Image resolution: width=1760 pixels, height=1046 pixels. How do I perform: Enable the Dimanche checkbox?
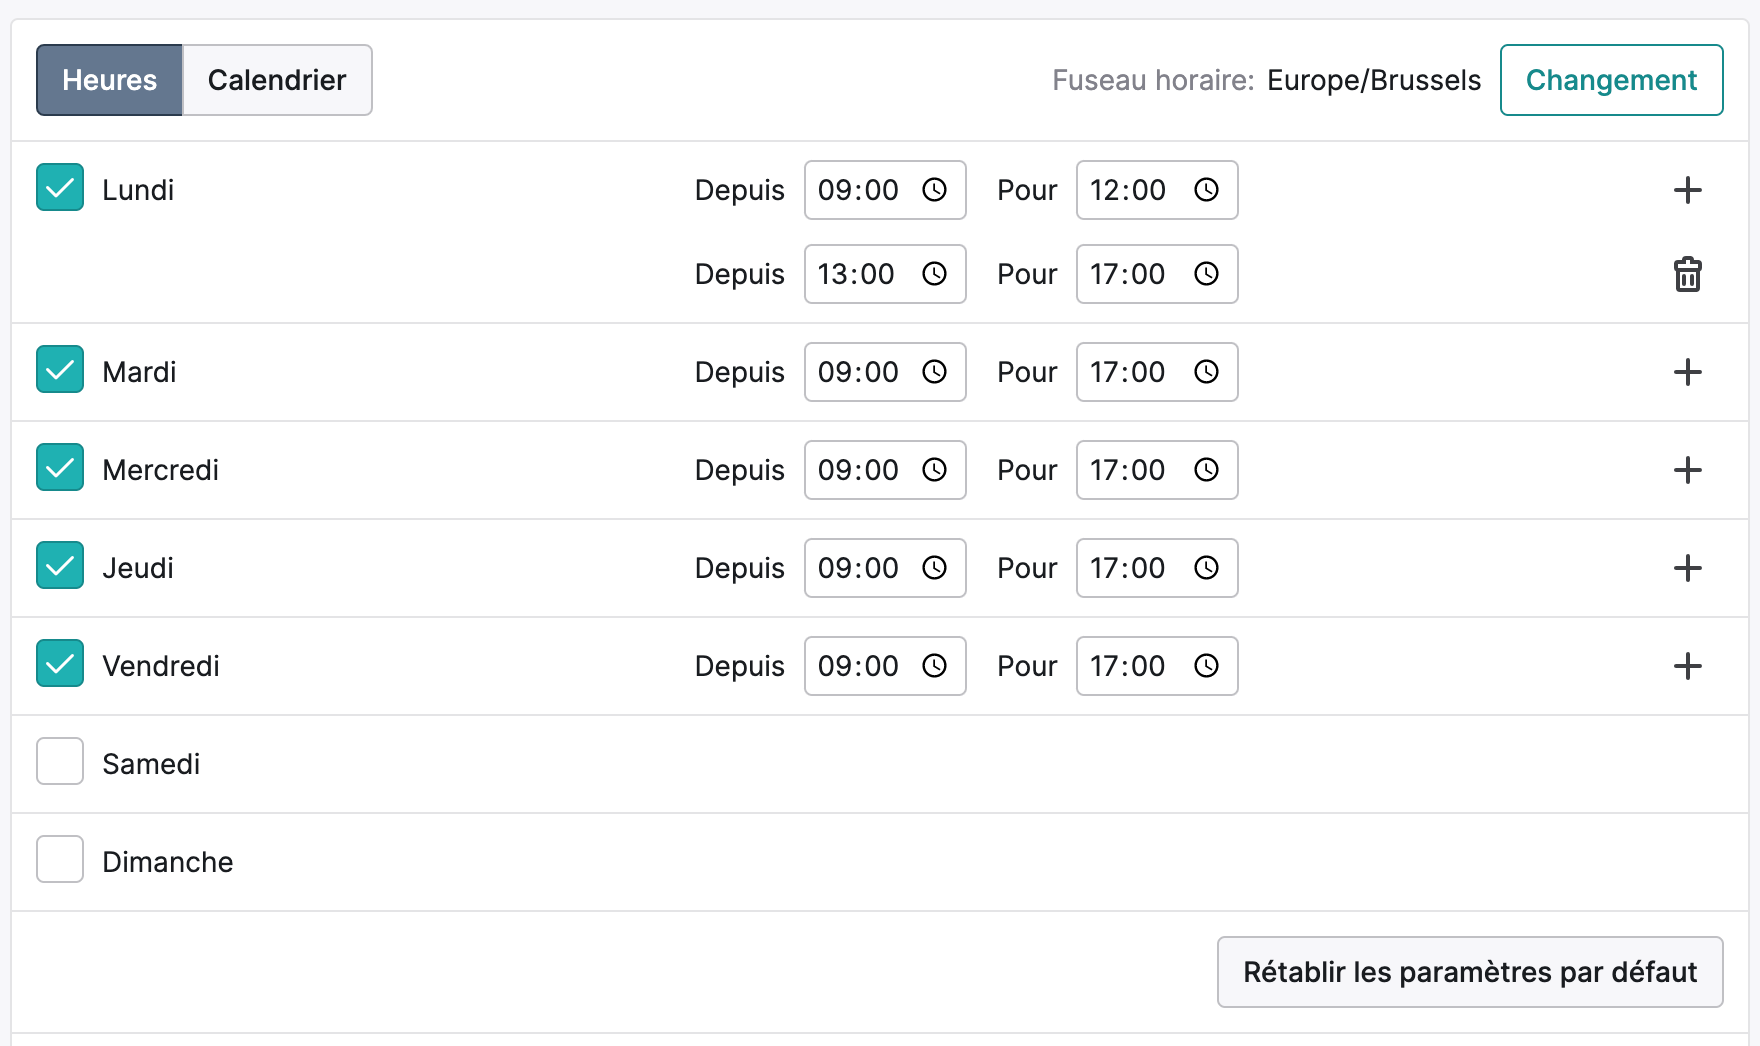pos(60,859)
